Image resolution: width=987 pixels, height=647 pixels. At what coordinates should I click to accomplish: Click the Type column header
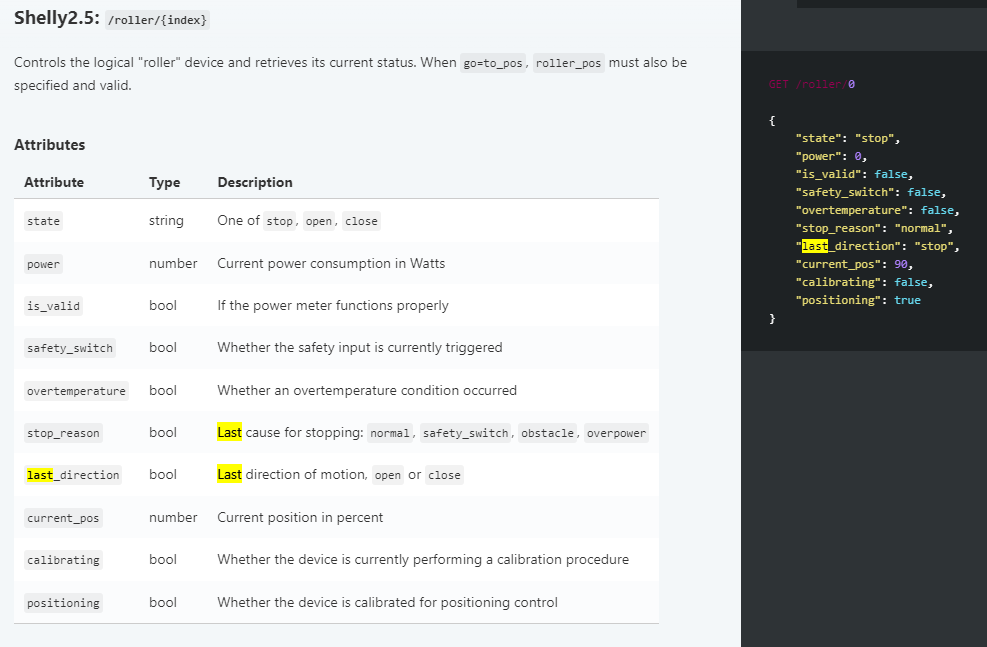(164, 183)
